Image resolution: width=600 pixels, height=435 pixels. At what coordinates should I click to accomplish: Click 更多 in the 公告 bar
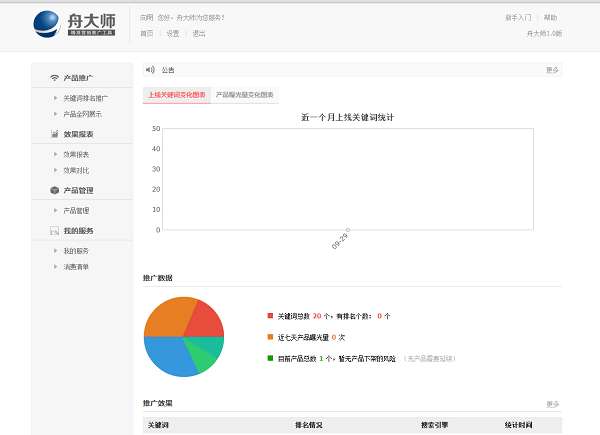click(x=552, y=70)
